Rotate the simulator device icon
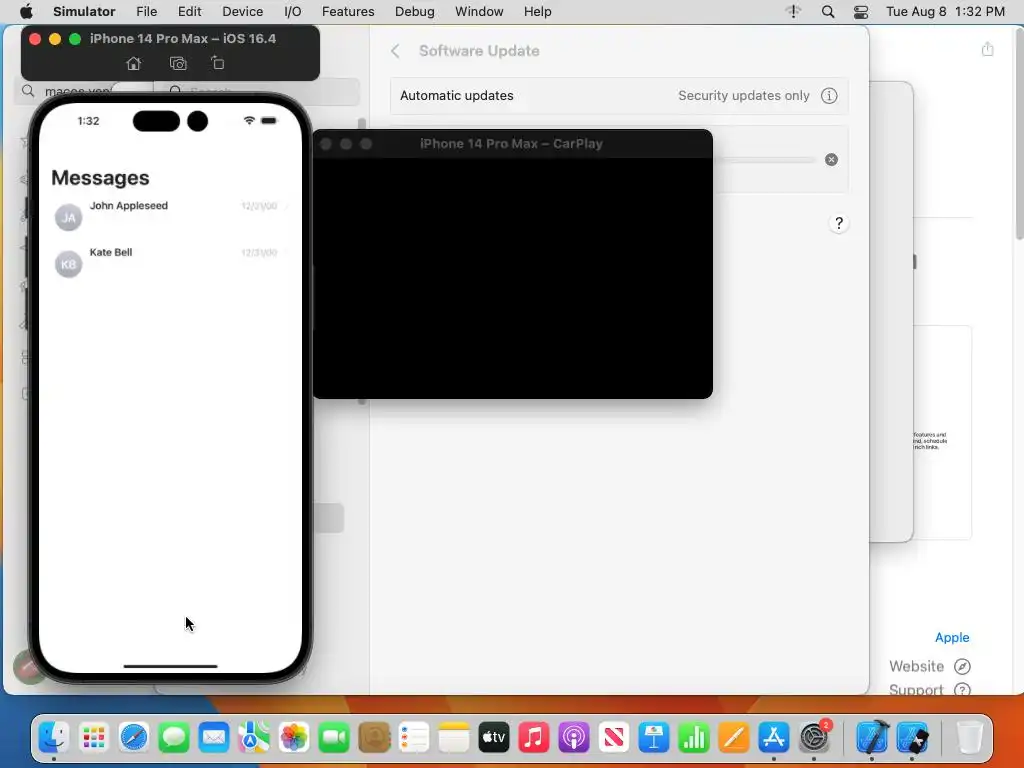The width and height of the screenshot is (1024, 768). 217,63
